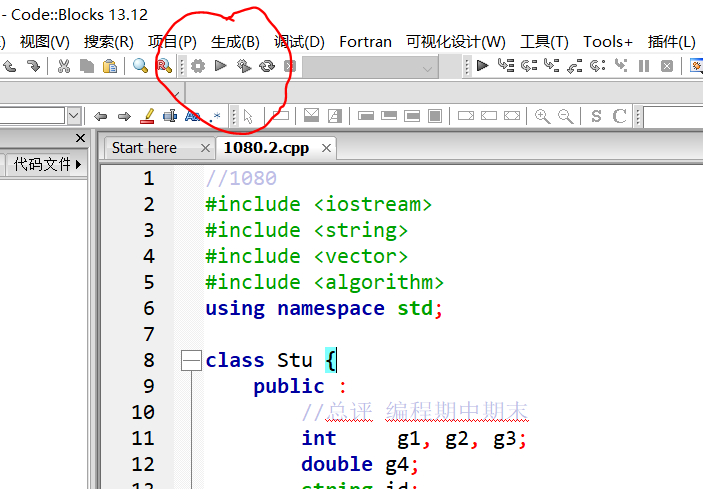Click the C toolbar icon
This screenshot has width=703, height=489.
(619, 116)
